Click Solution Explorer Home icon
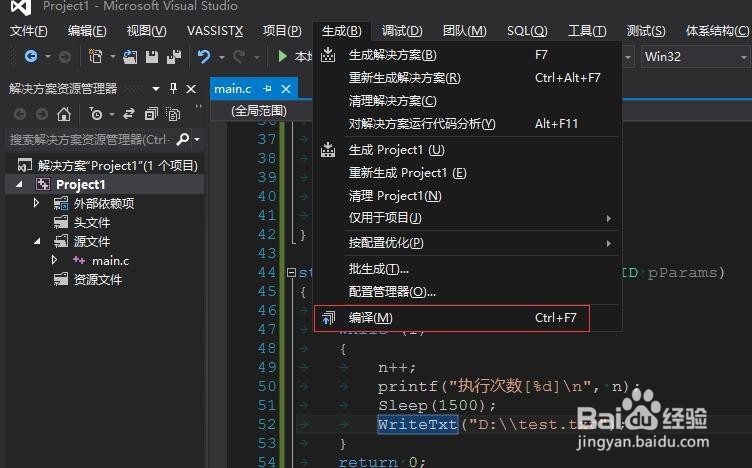The image size is (752, 468). (x=64, y=114)
